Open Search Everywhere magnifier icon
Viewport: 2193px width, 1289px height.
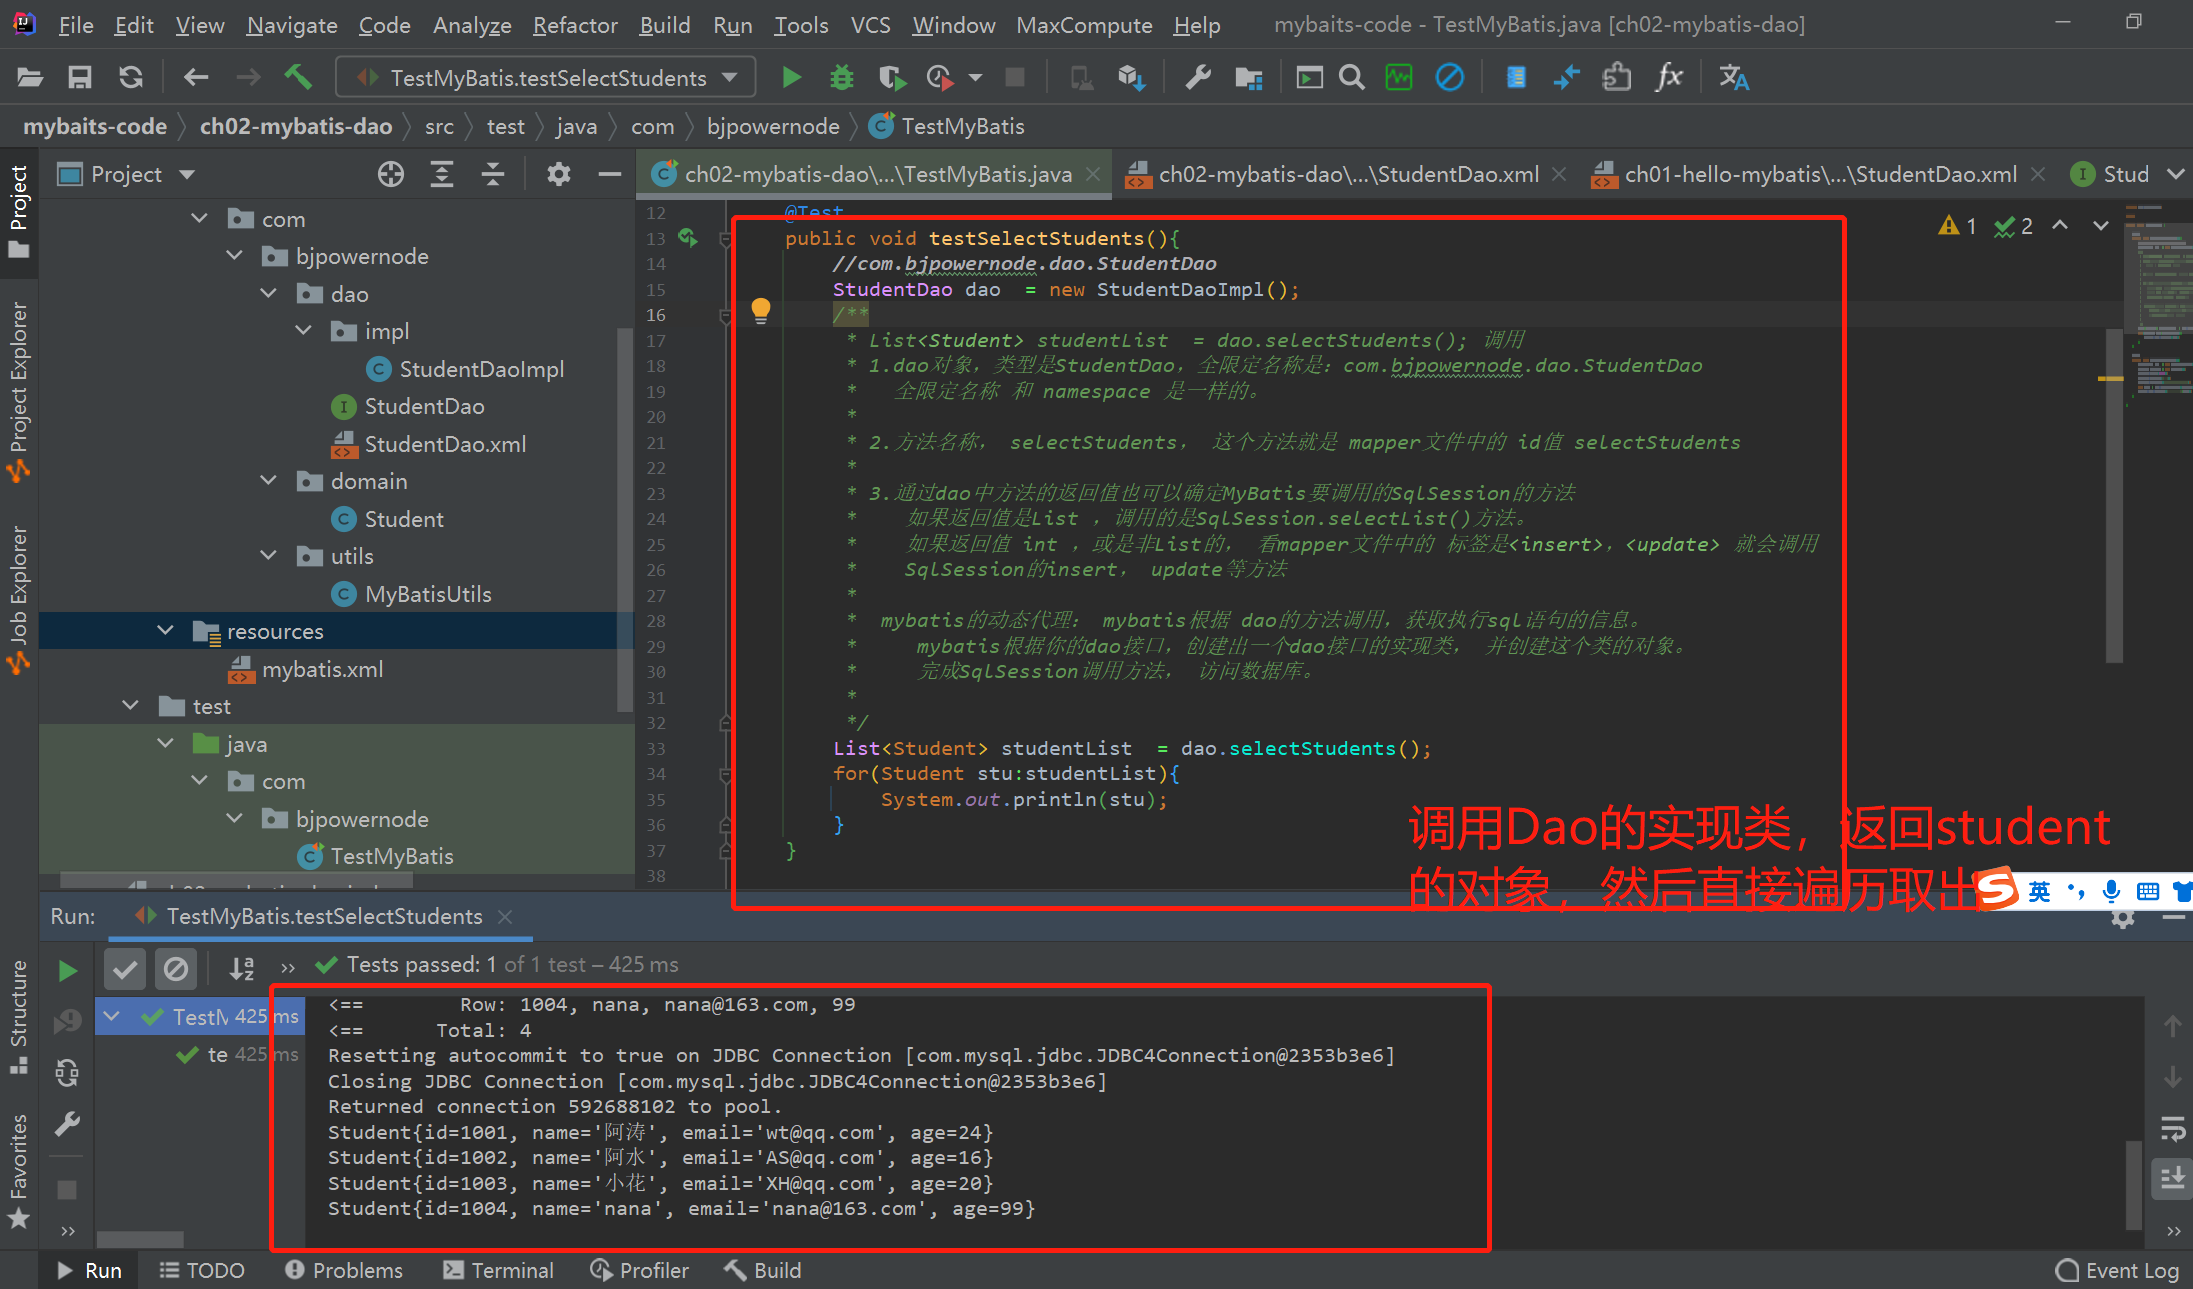point(1351,77)
